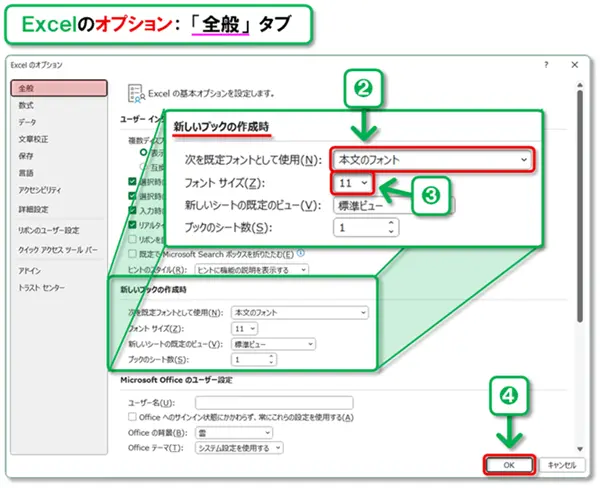Open small 標準ビュー dropdown in original dialog section
Screen dimensions: 600x488
point(273,344)
